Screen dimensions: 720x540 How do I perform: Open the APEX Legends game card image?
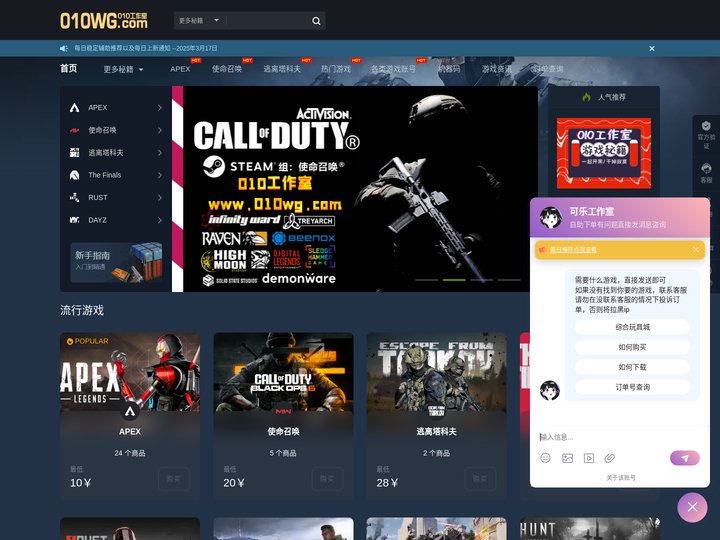[130, 372]
